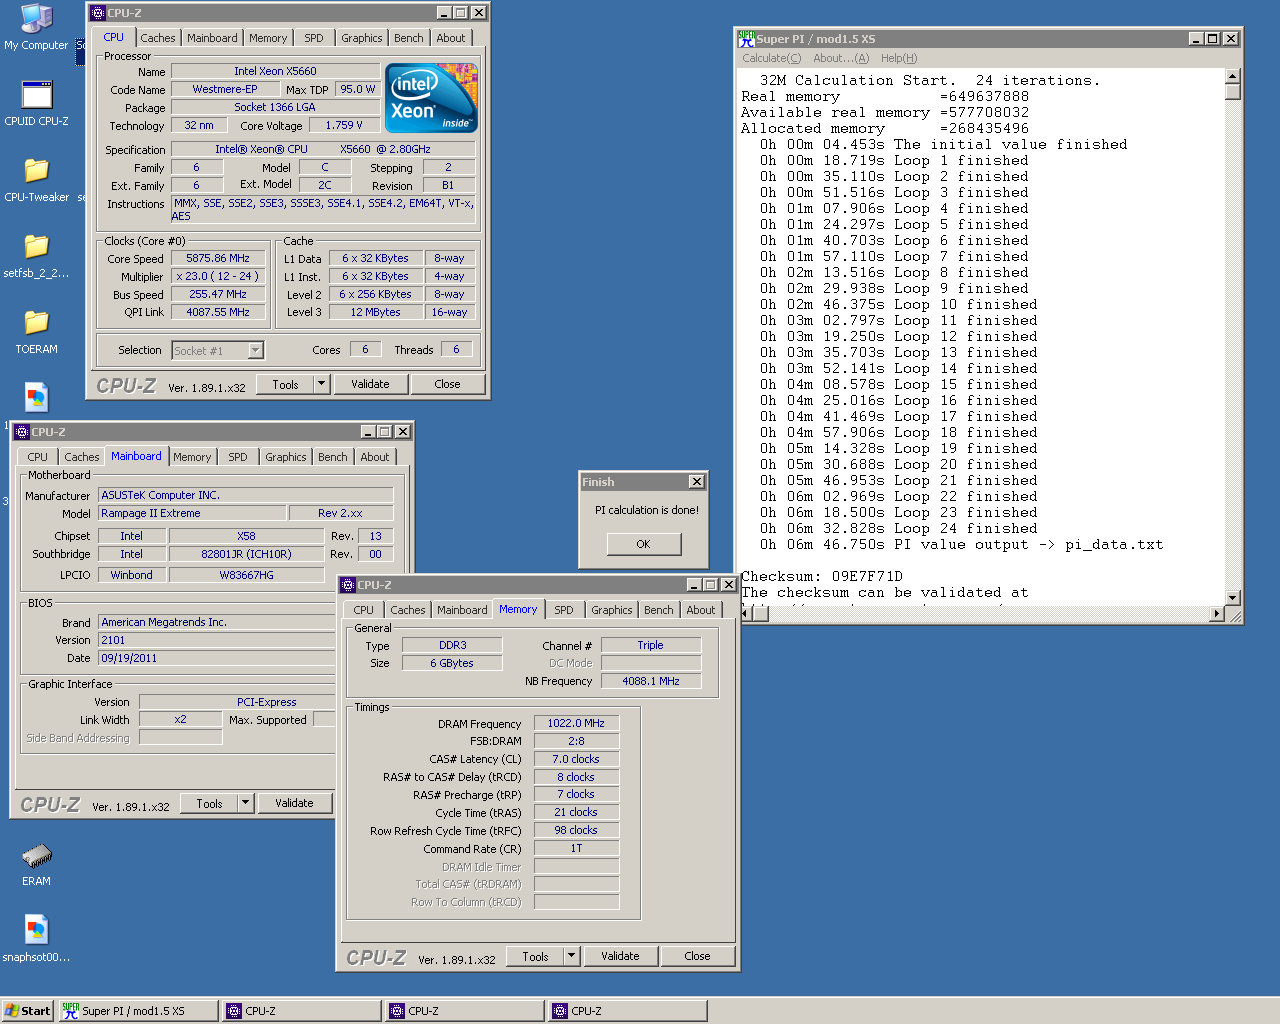Click Validate in Mainboard CPU-Z window
The image size is (1280, 1024).
click(294, 803)
